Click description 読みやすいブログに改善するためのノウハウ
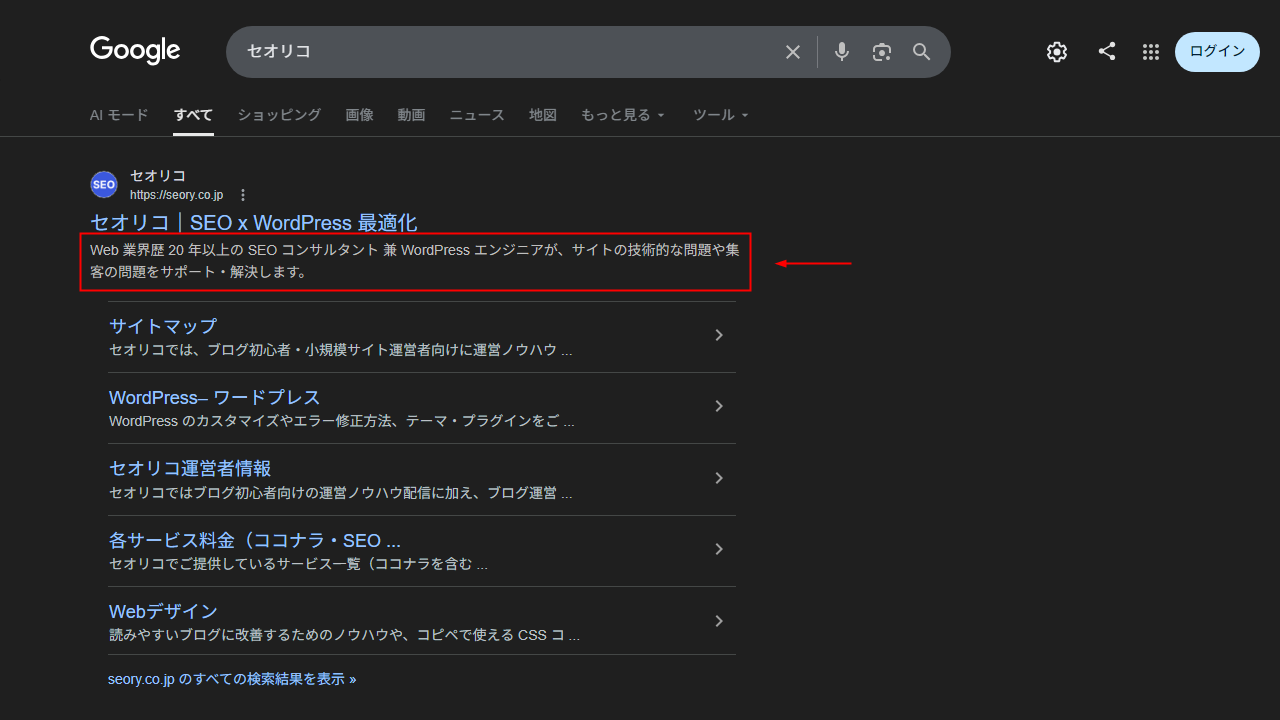Image resolution: width=1280 pixels, height=720 pixels. point(345,635)
